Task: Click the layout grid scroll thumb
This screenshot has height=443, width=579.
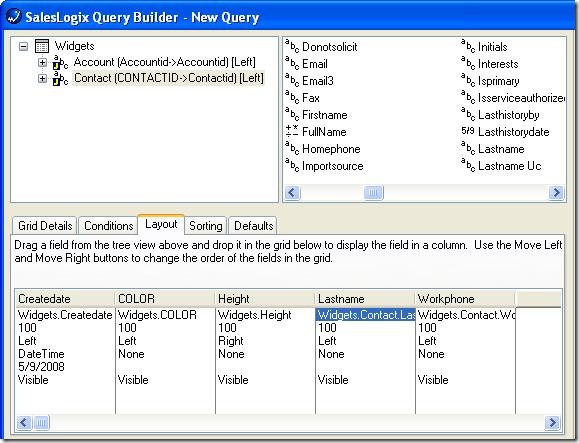Action: pos(41,422)
